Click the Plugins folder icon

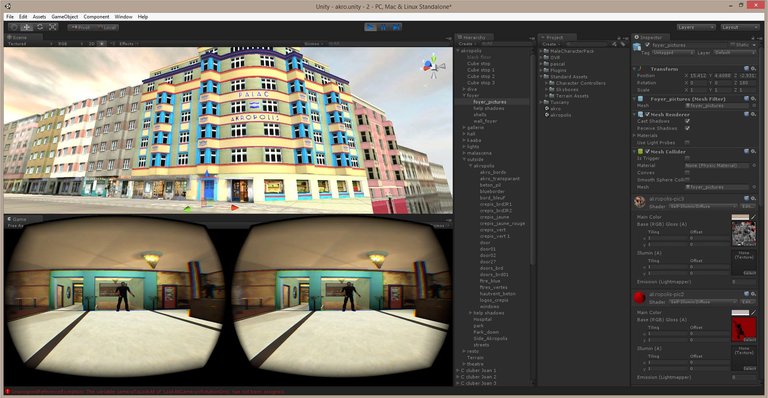point(546,70)
